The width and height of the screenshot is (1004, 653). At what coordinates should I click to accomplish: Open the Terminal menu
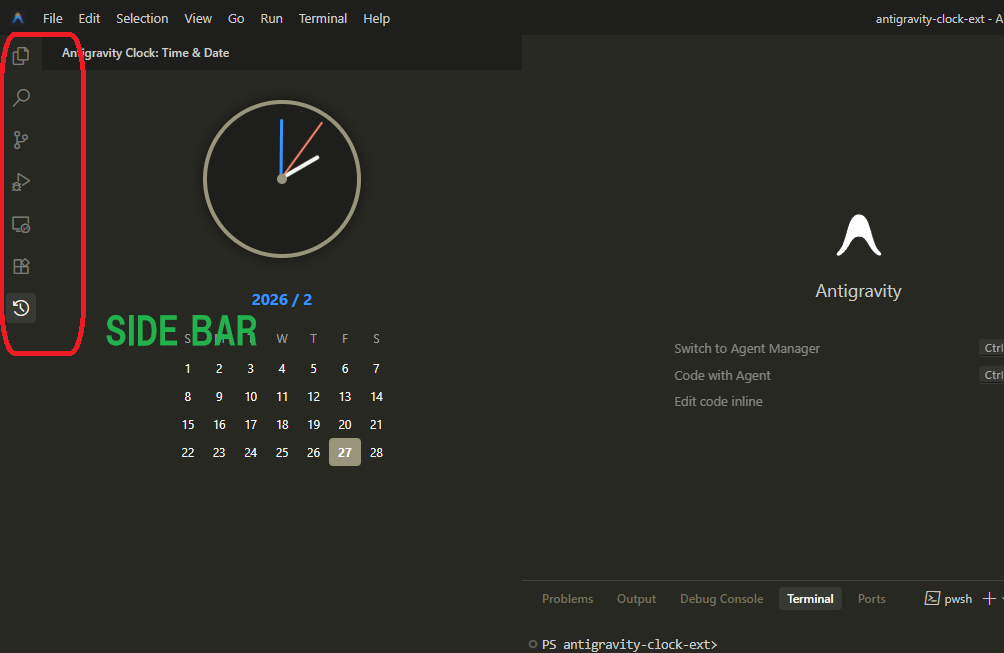pos(322,18)
